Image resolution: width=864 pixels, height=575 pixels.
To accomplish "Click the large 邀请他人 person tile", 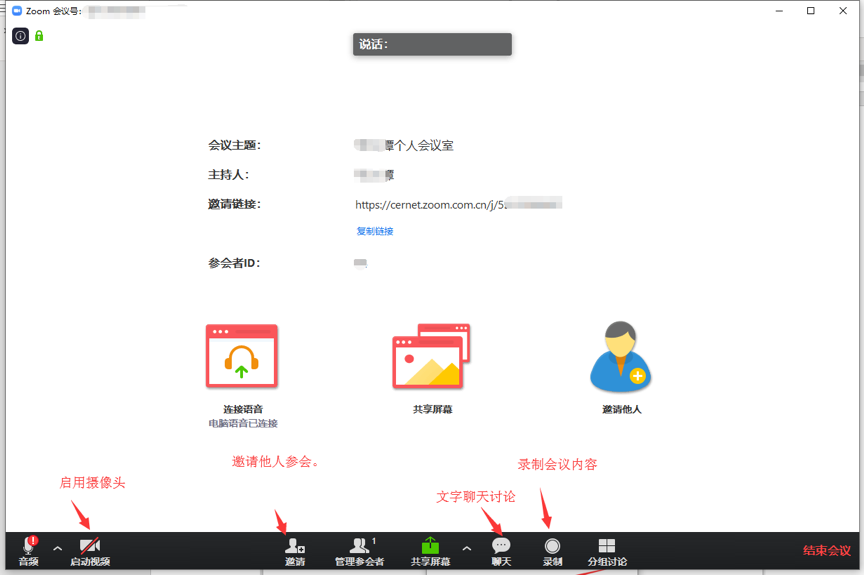I will (621, 357).
